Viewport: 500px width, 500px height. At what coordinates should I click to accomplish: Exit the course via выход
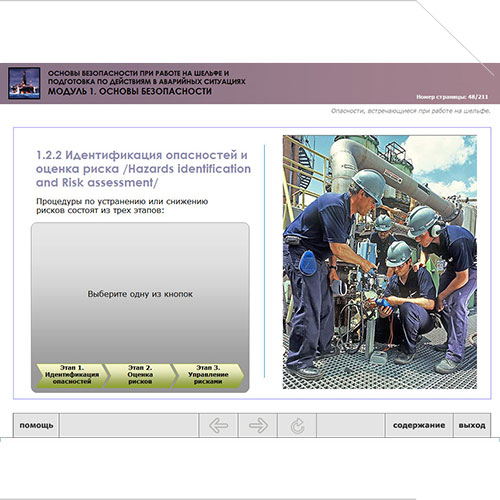click(472, 425)
